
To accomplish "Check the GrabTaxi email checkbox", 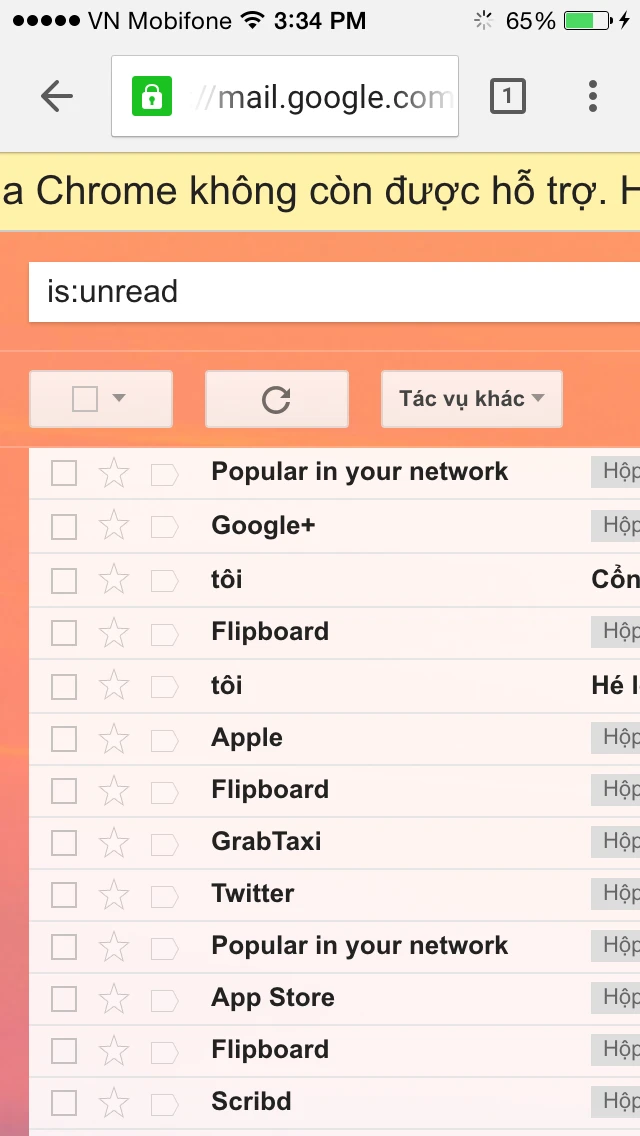I will pos(64,843).
